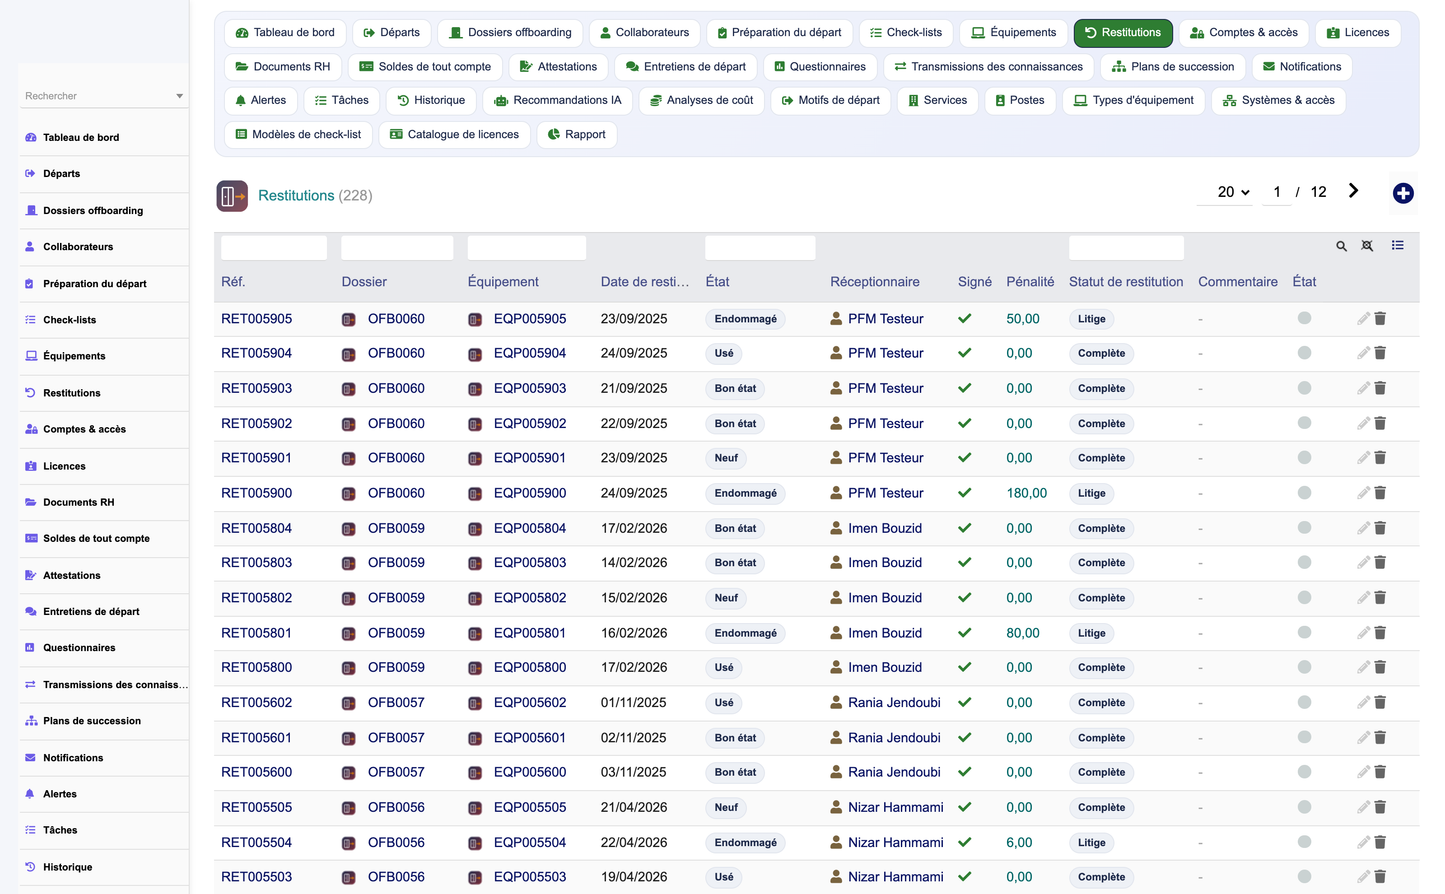Edit RET005905 with the pencil icon
Screen dimensions: 1445x894
point(1363,318)
